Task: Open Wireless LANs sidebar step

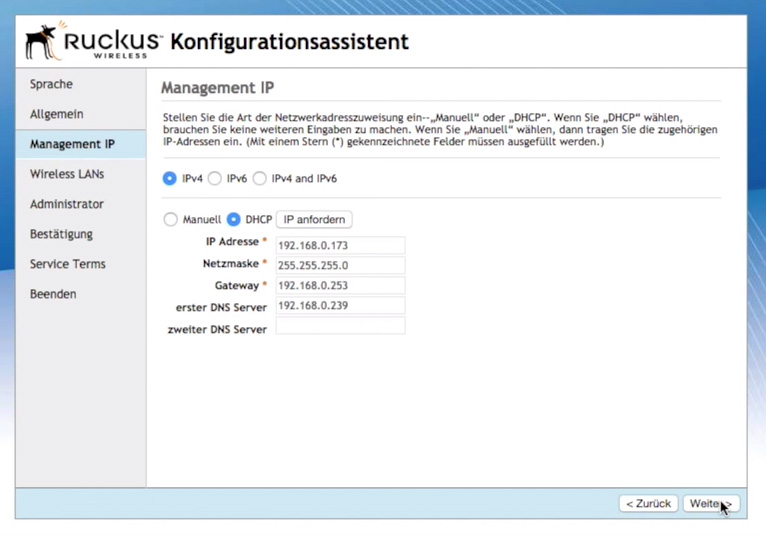Action: click(67, 174)
